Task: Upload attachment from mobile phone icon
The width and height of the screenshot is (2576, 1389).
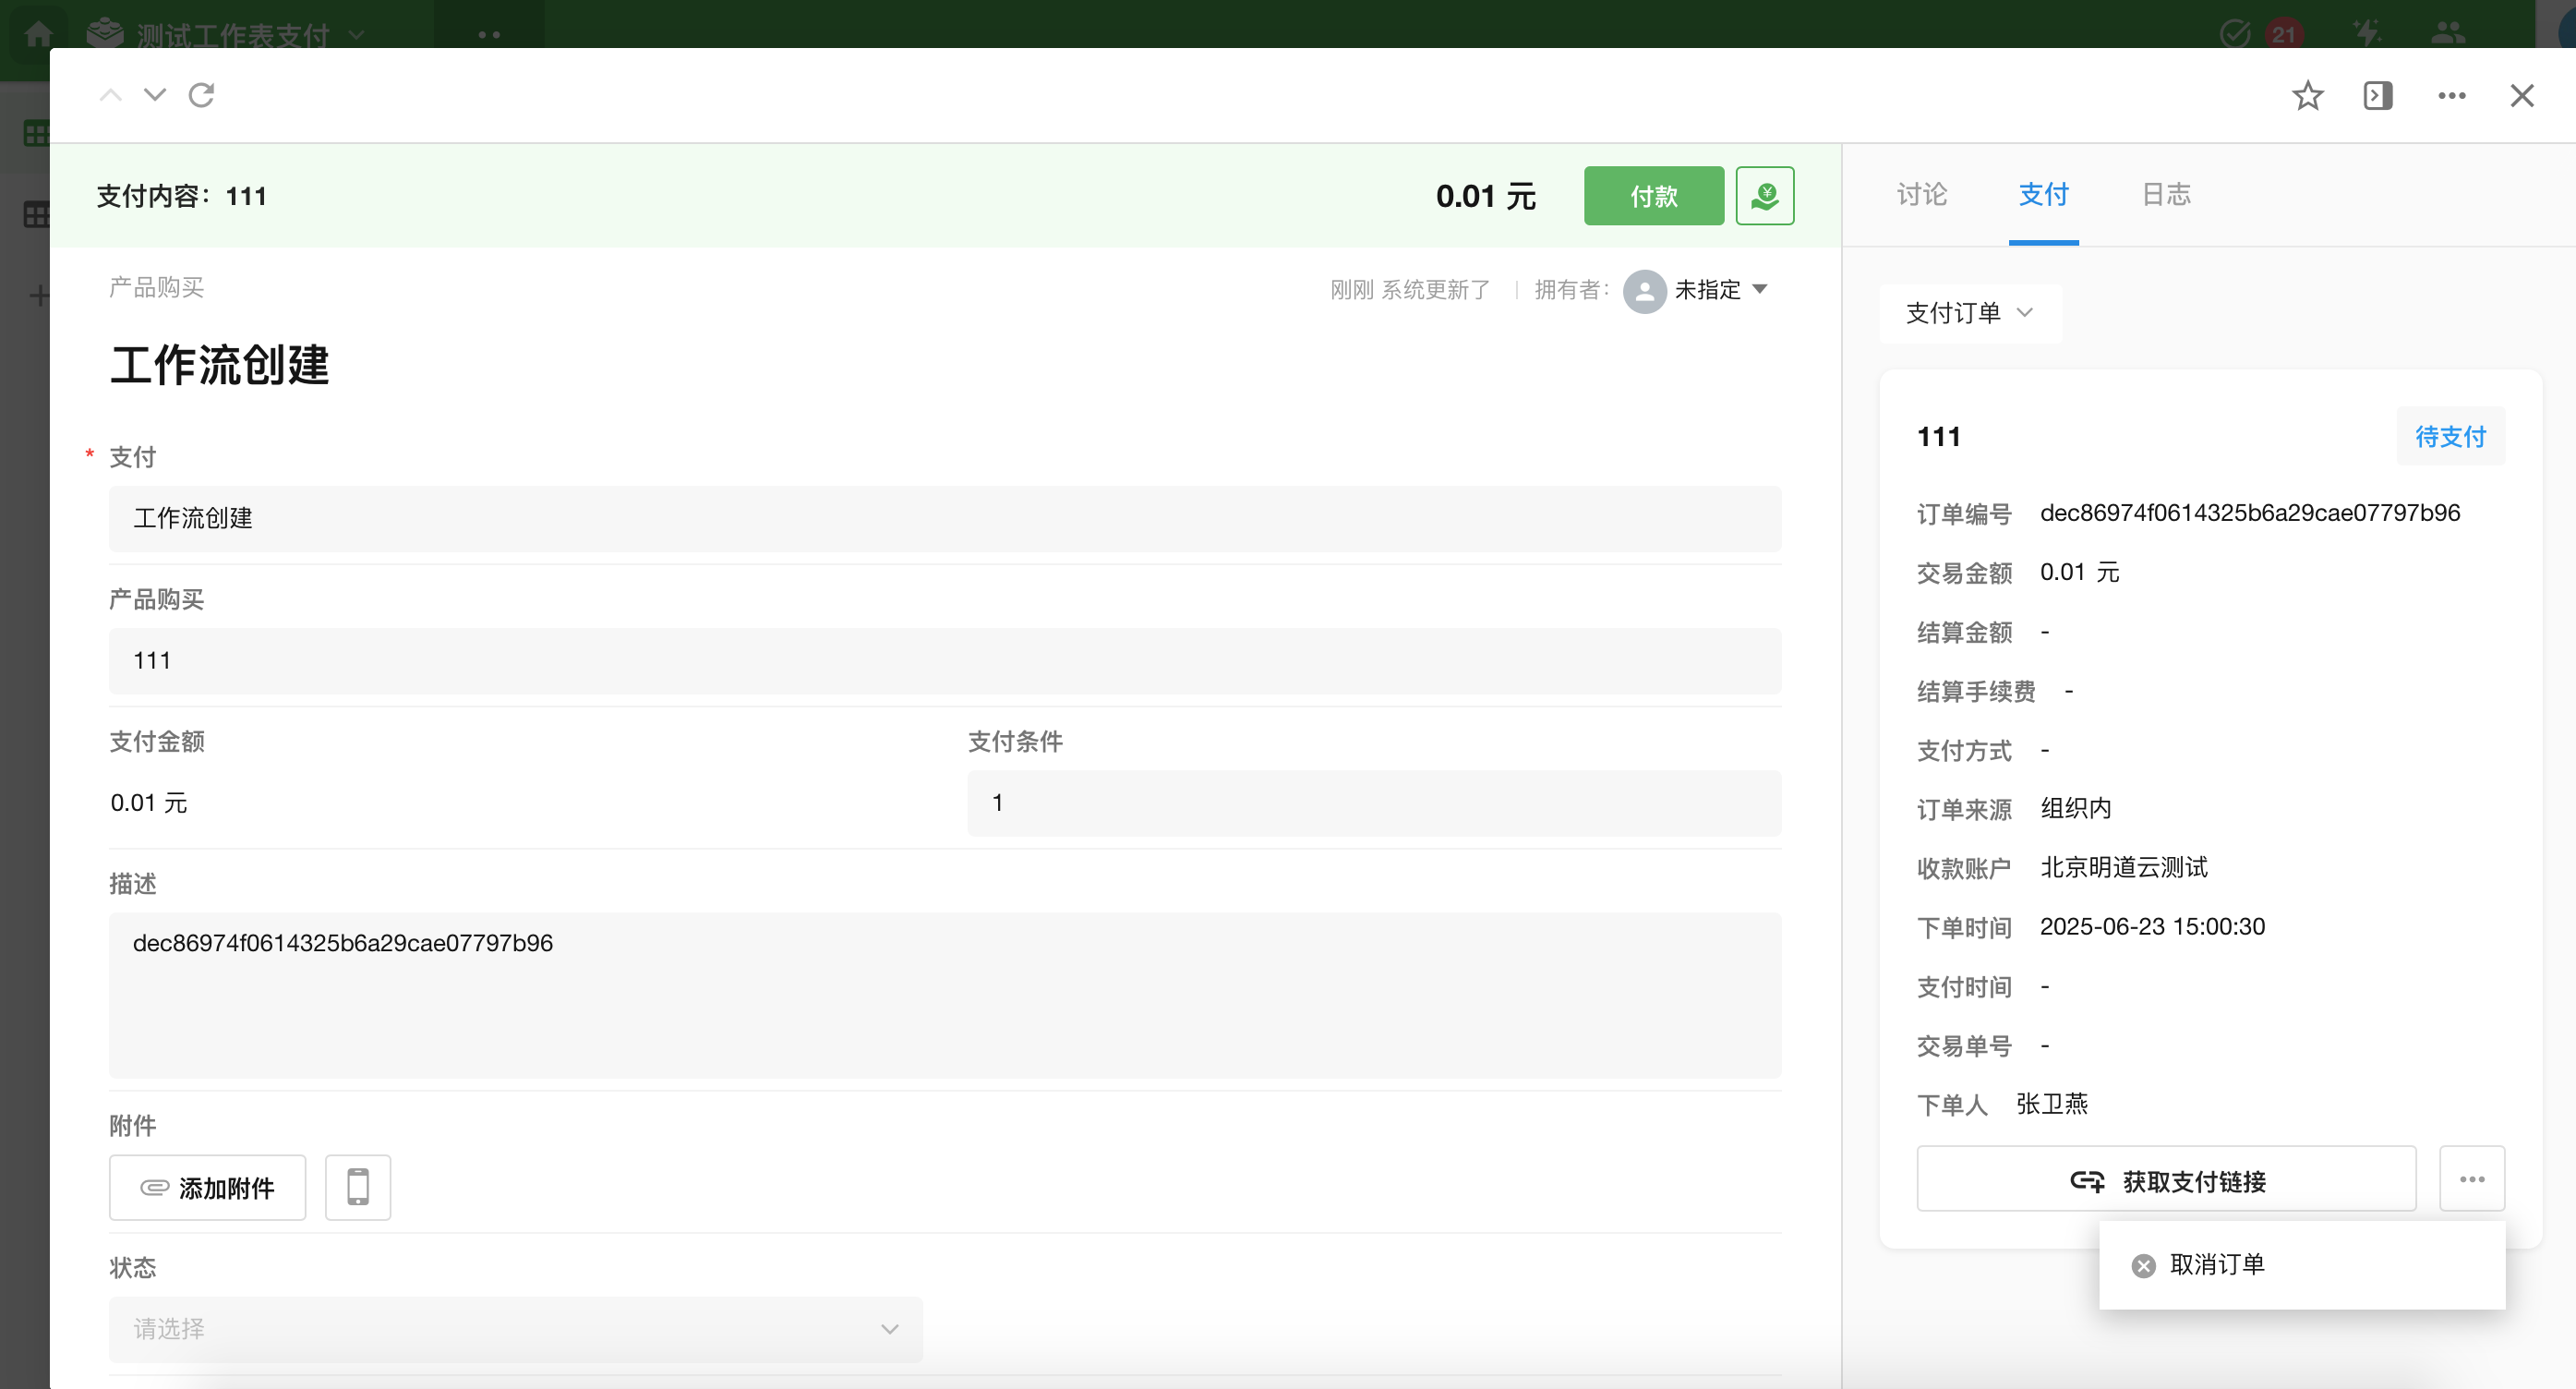Action: 357,1188
